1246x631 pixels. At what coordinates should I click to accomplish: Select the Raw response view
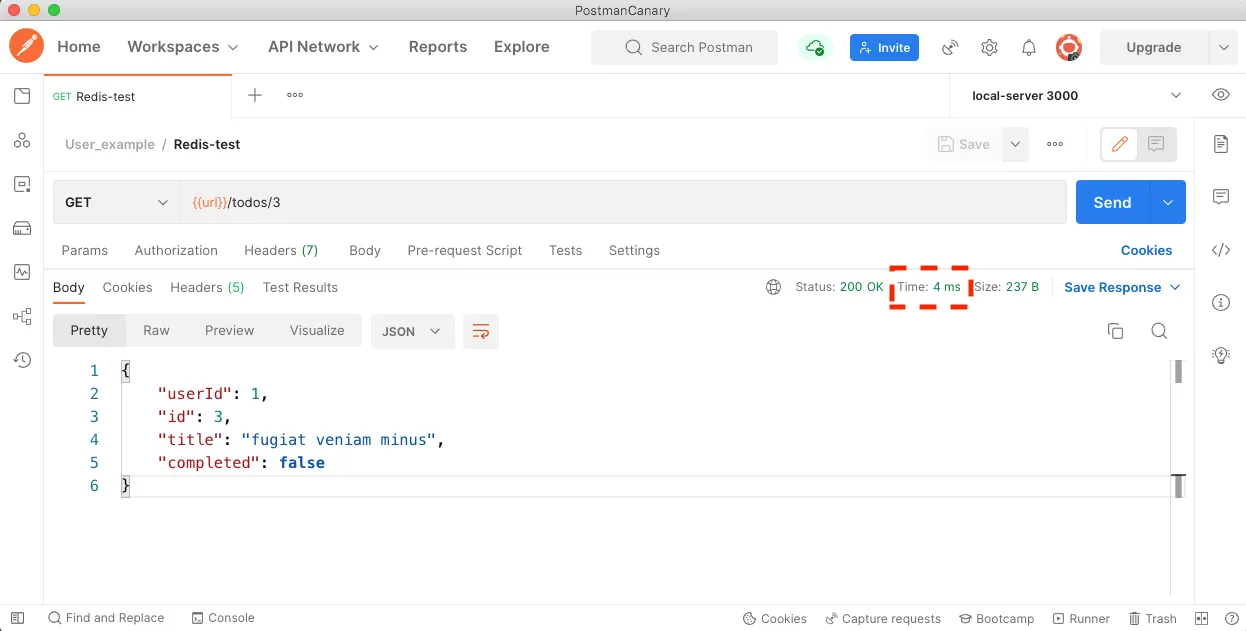[x=156, y=330]
